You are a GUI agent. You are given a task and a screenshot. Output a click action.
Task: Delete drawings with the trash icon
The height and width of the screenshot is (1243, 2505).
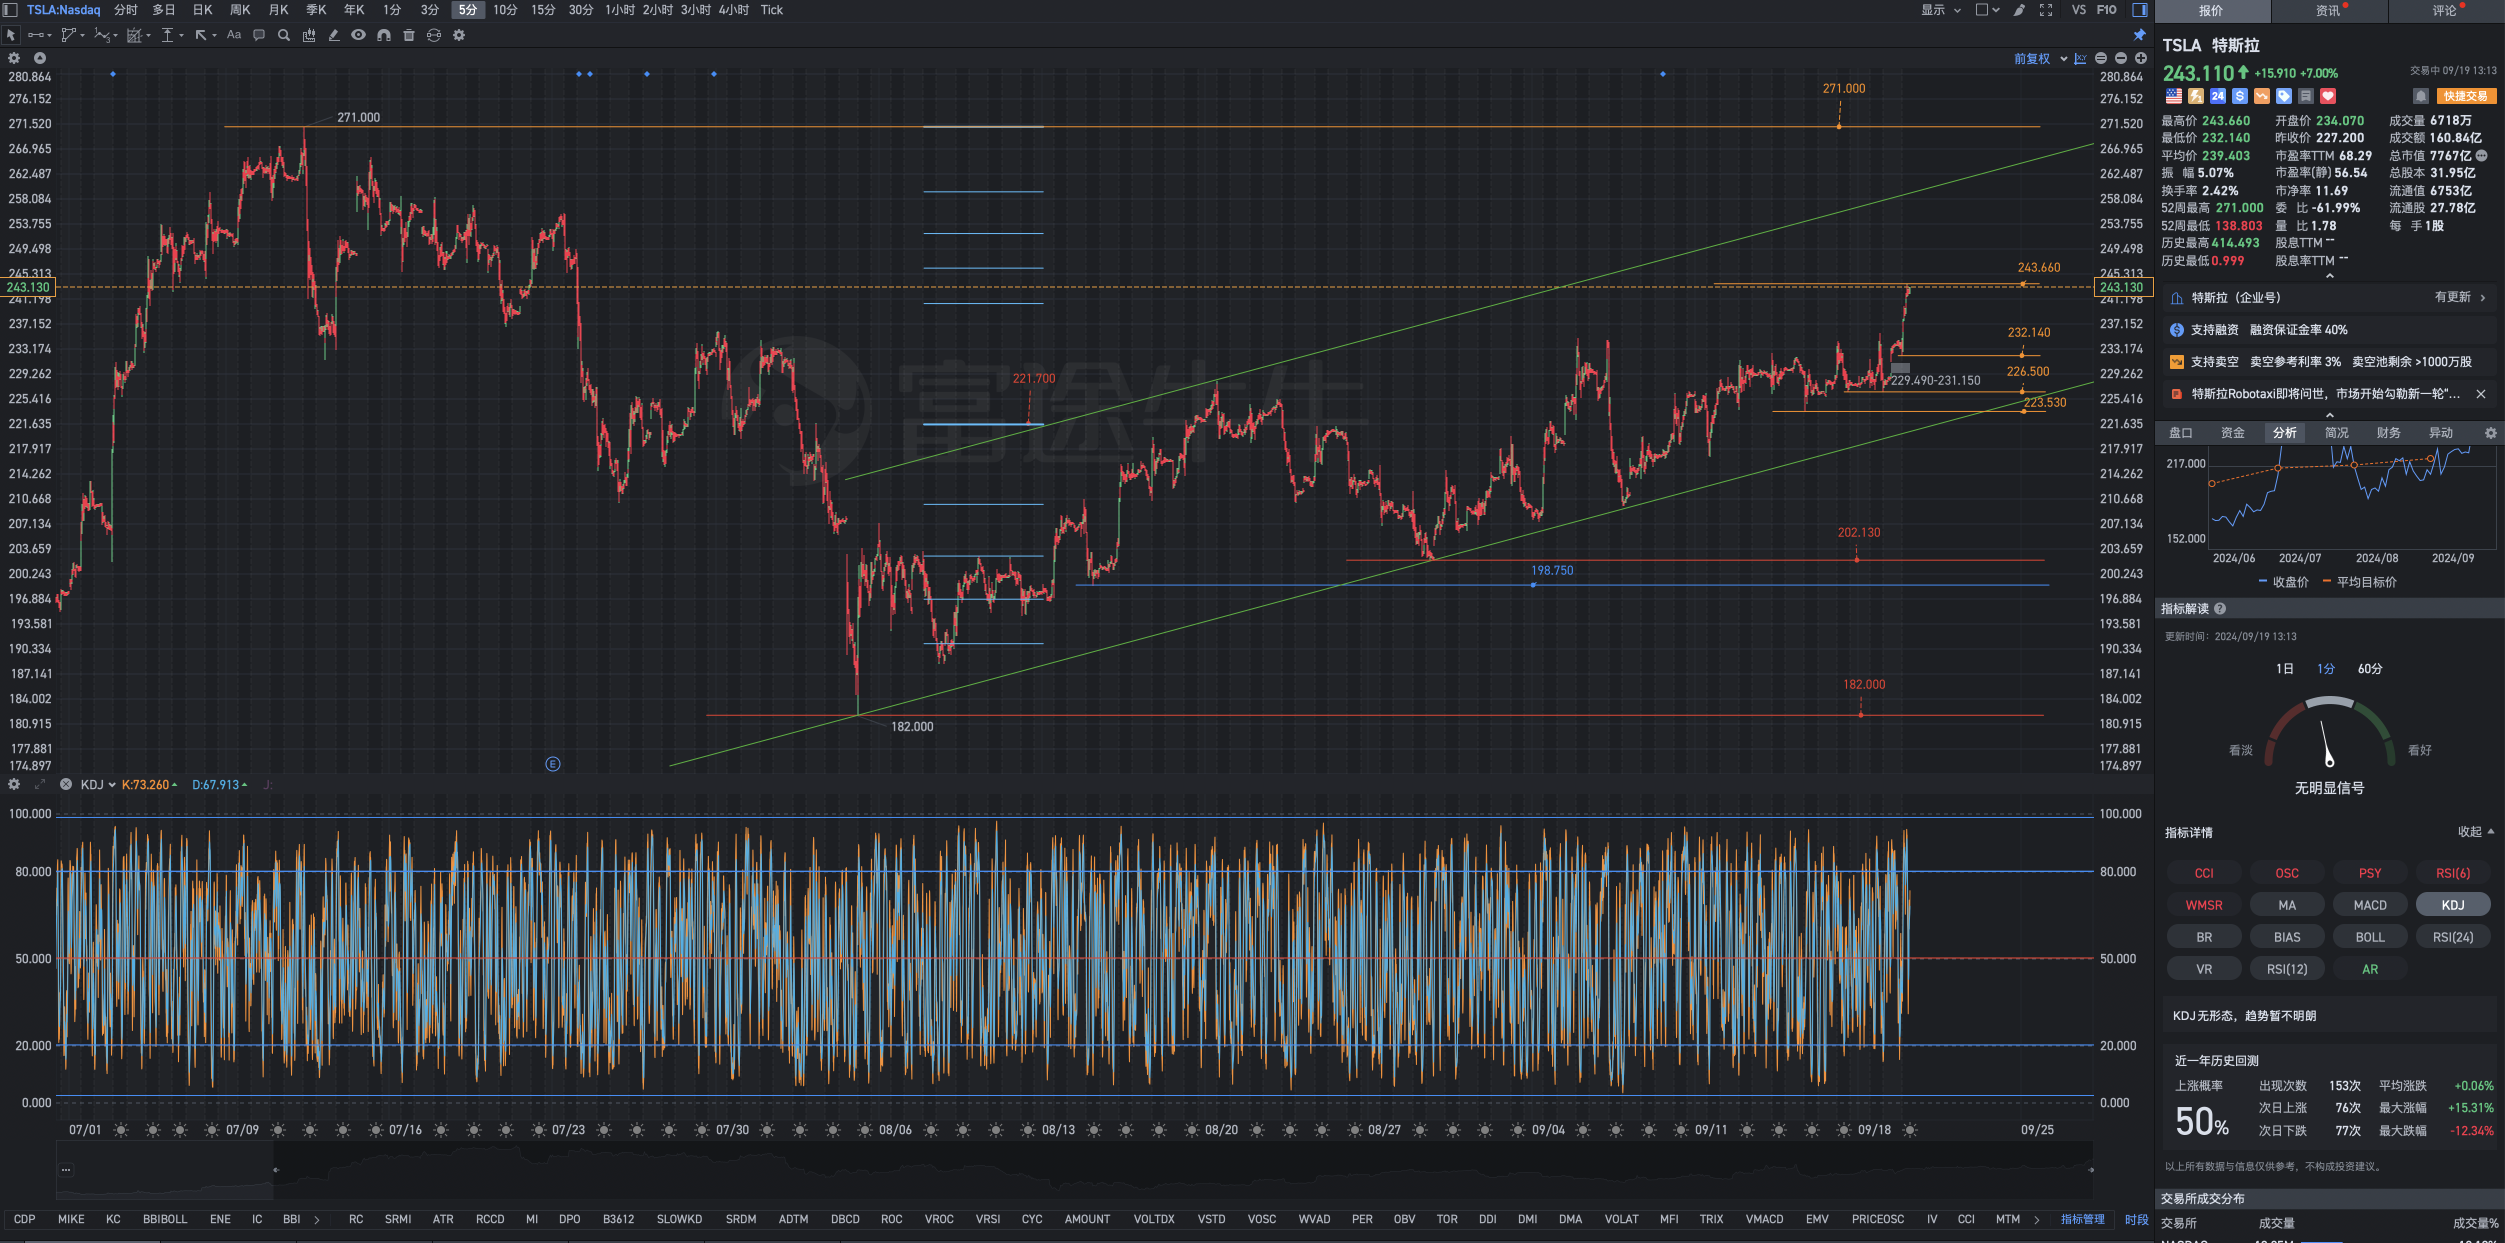409,35
